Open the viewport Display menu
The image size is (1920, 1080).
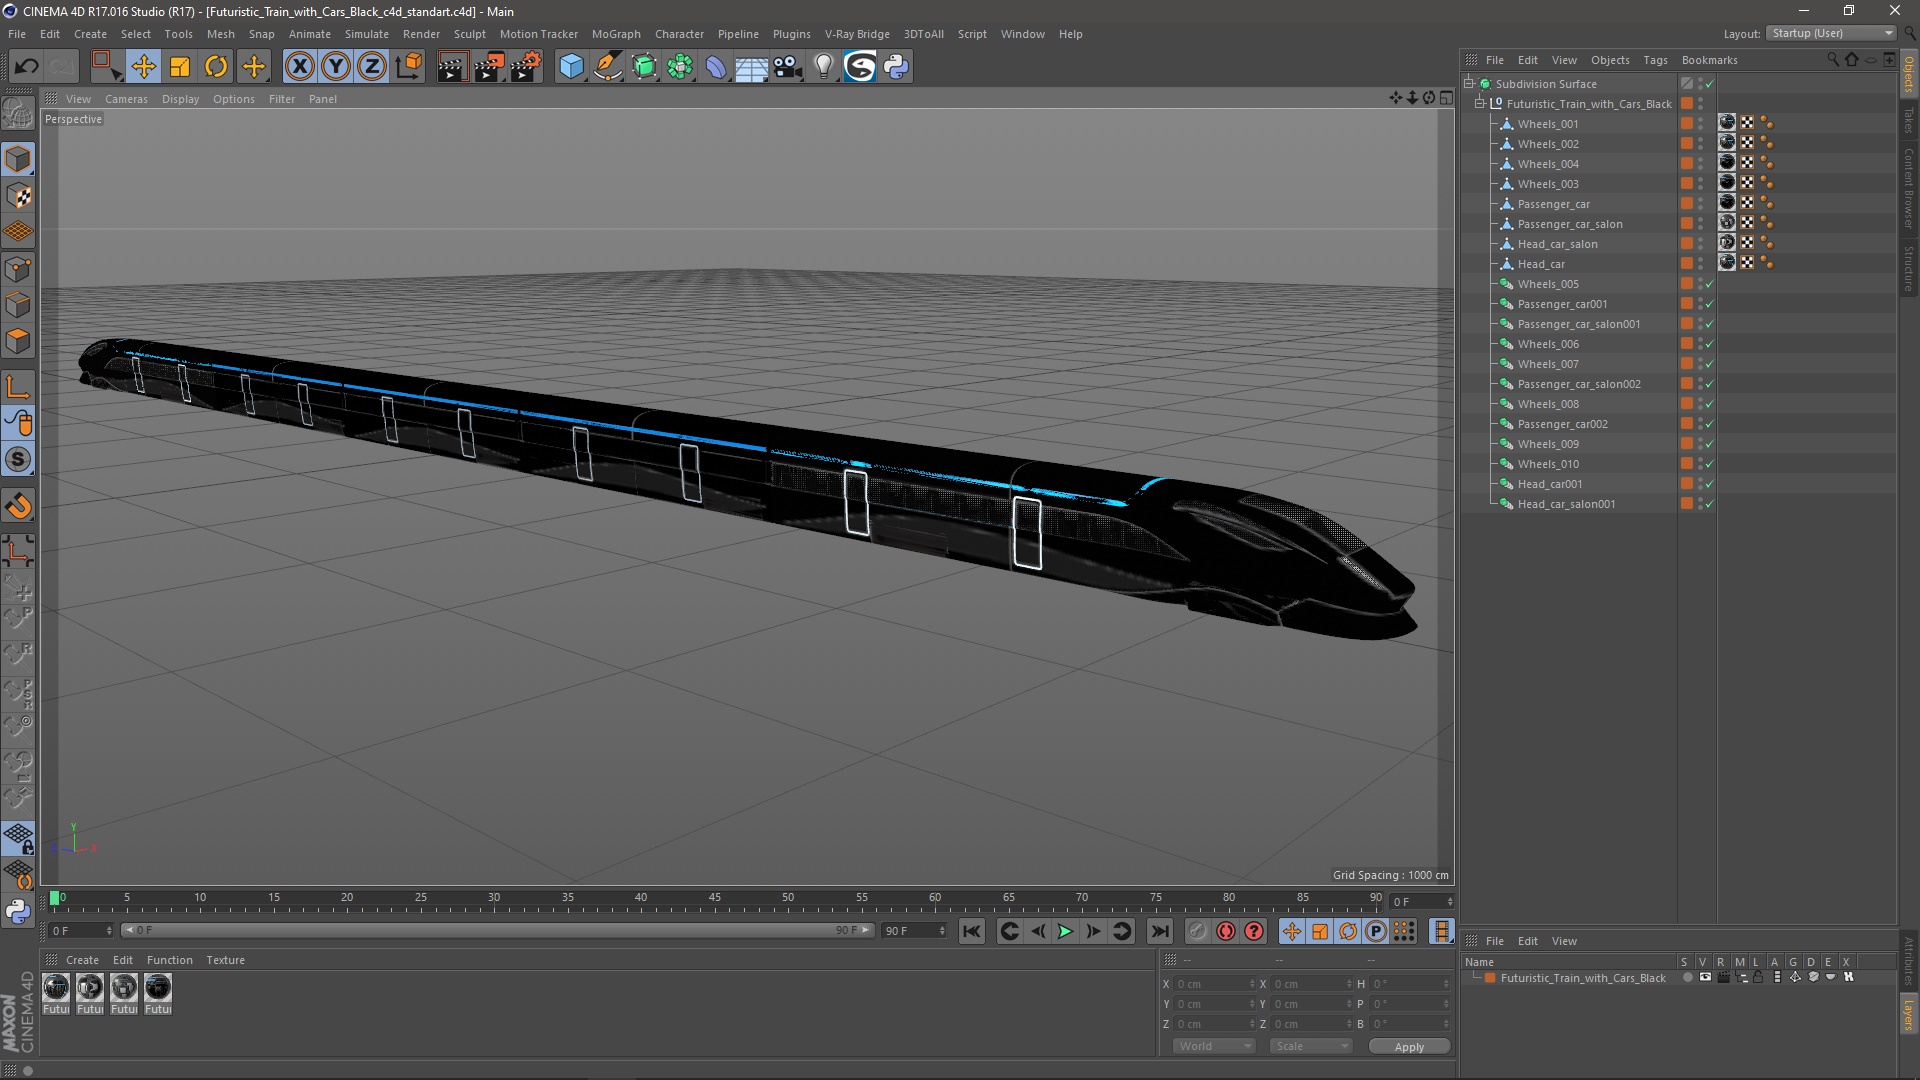tap(180, 99)
